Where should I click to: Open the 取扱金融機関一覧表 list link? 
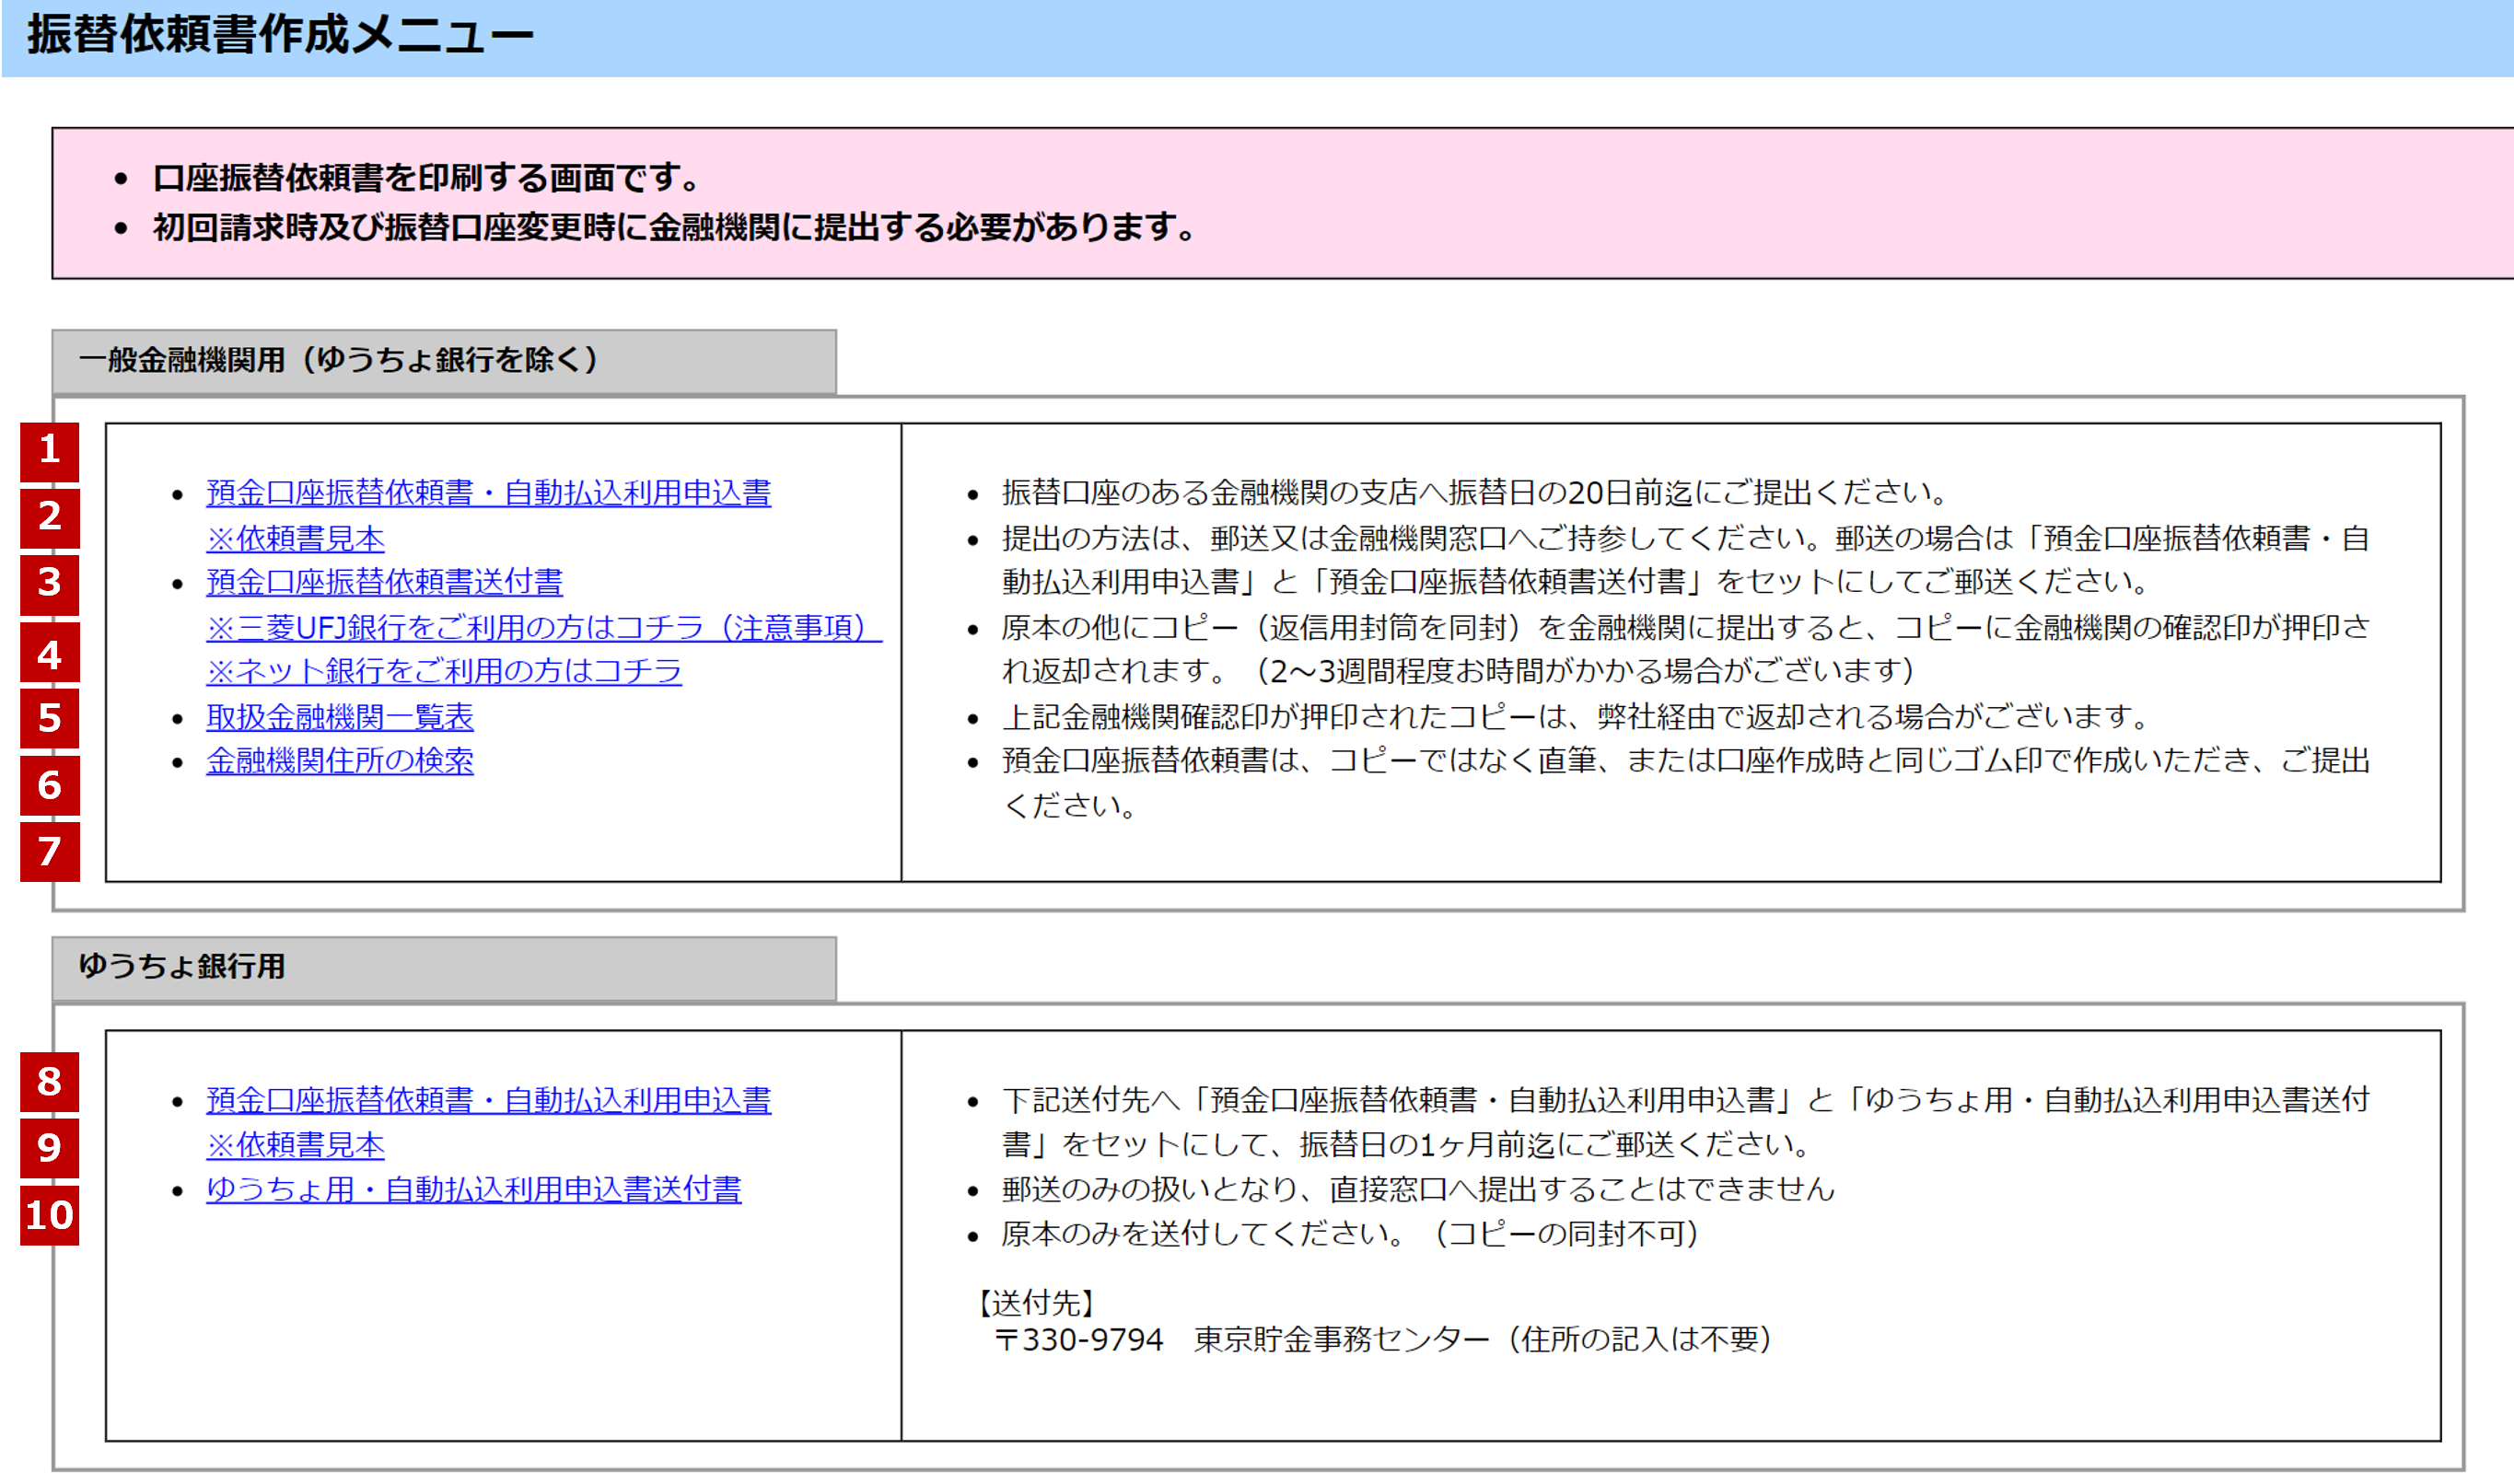[x=340, y=716]
